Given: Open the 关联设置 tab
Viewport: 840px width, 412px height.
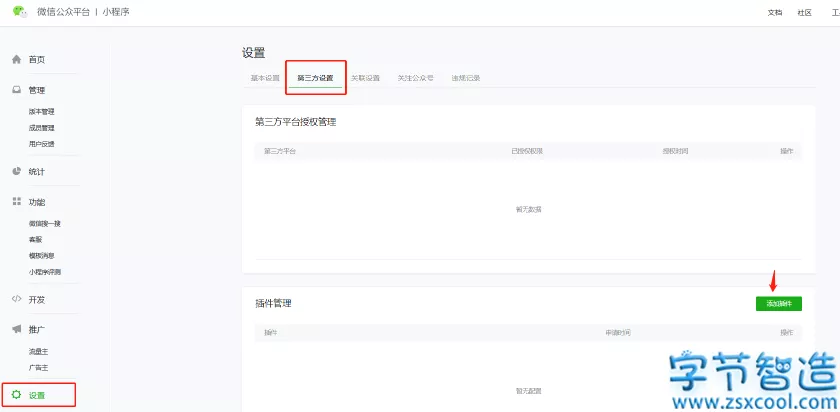Looking at the screenshot, I should click(365, 78).
